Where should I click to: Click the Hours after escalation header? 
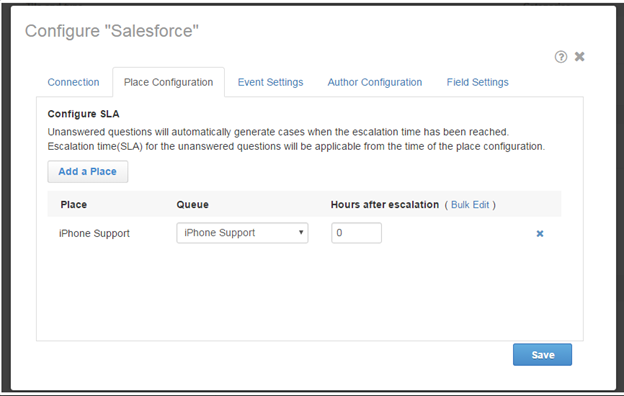point(385,205)
